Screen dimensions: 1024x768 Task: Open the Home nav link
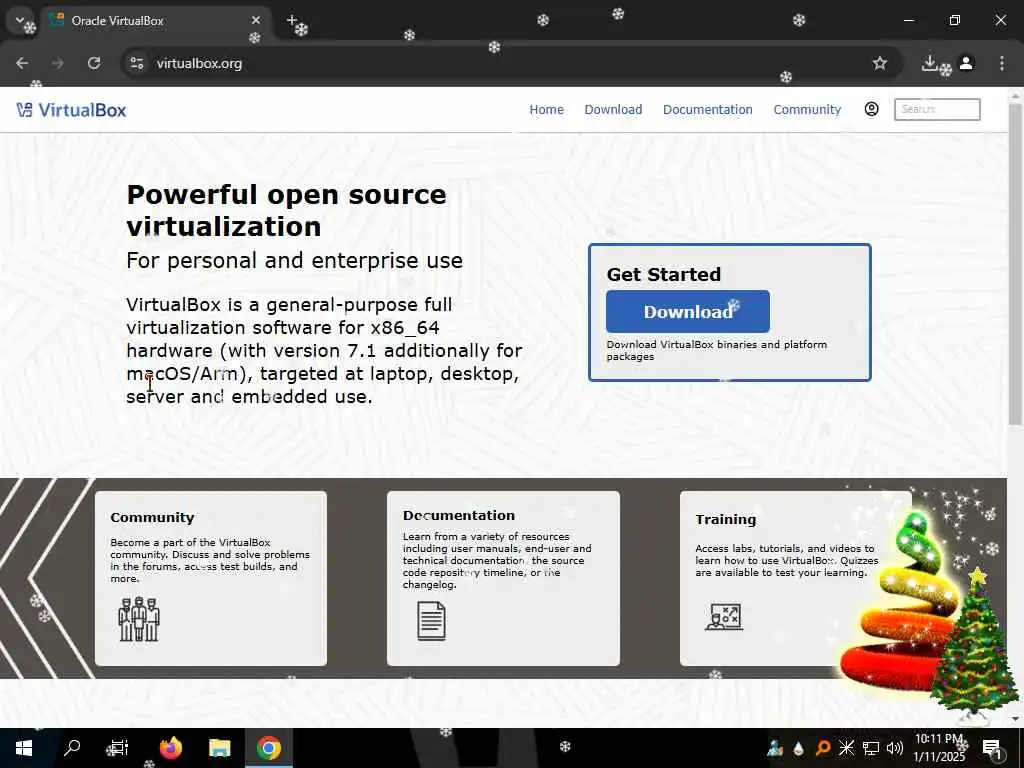click(x=546, y=110)
